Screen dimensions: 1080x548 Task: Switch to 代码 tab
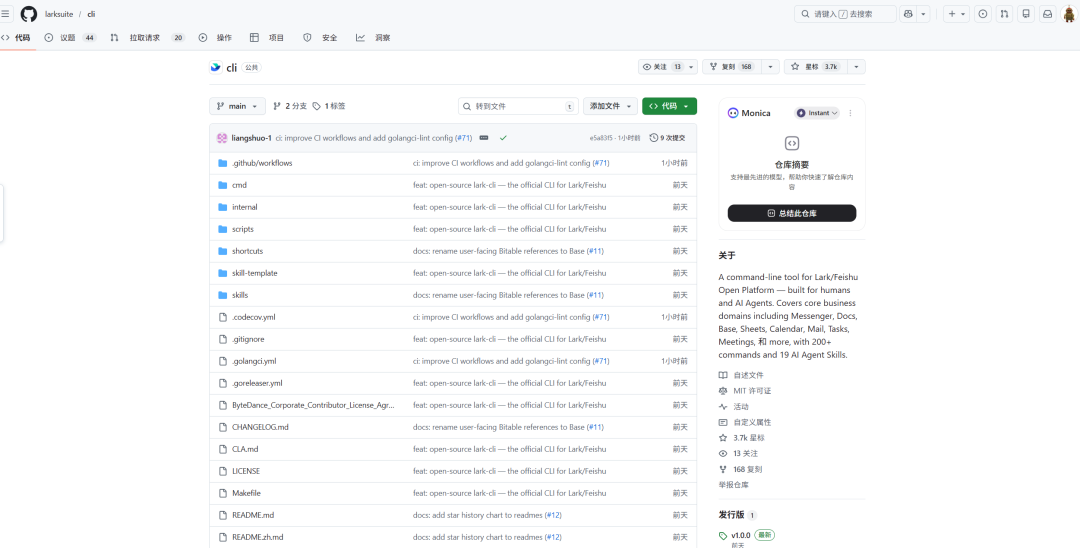coord(16,38)
